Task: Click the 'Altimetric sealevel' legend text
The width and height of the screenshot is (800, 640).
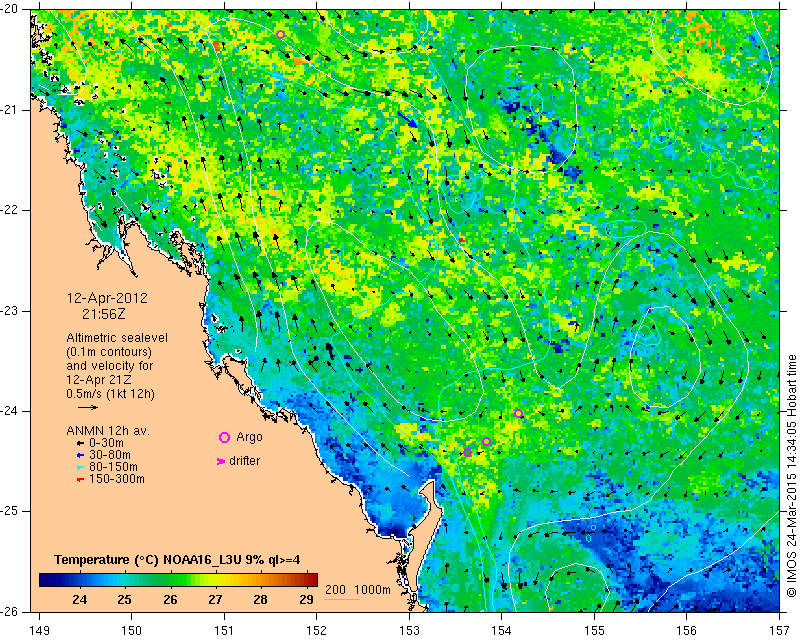Action: [x=117, y=338]
